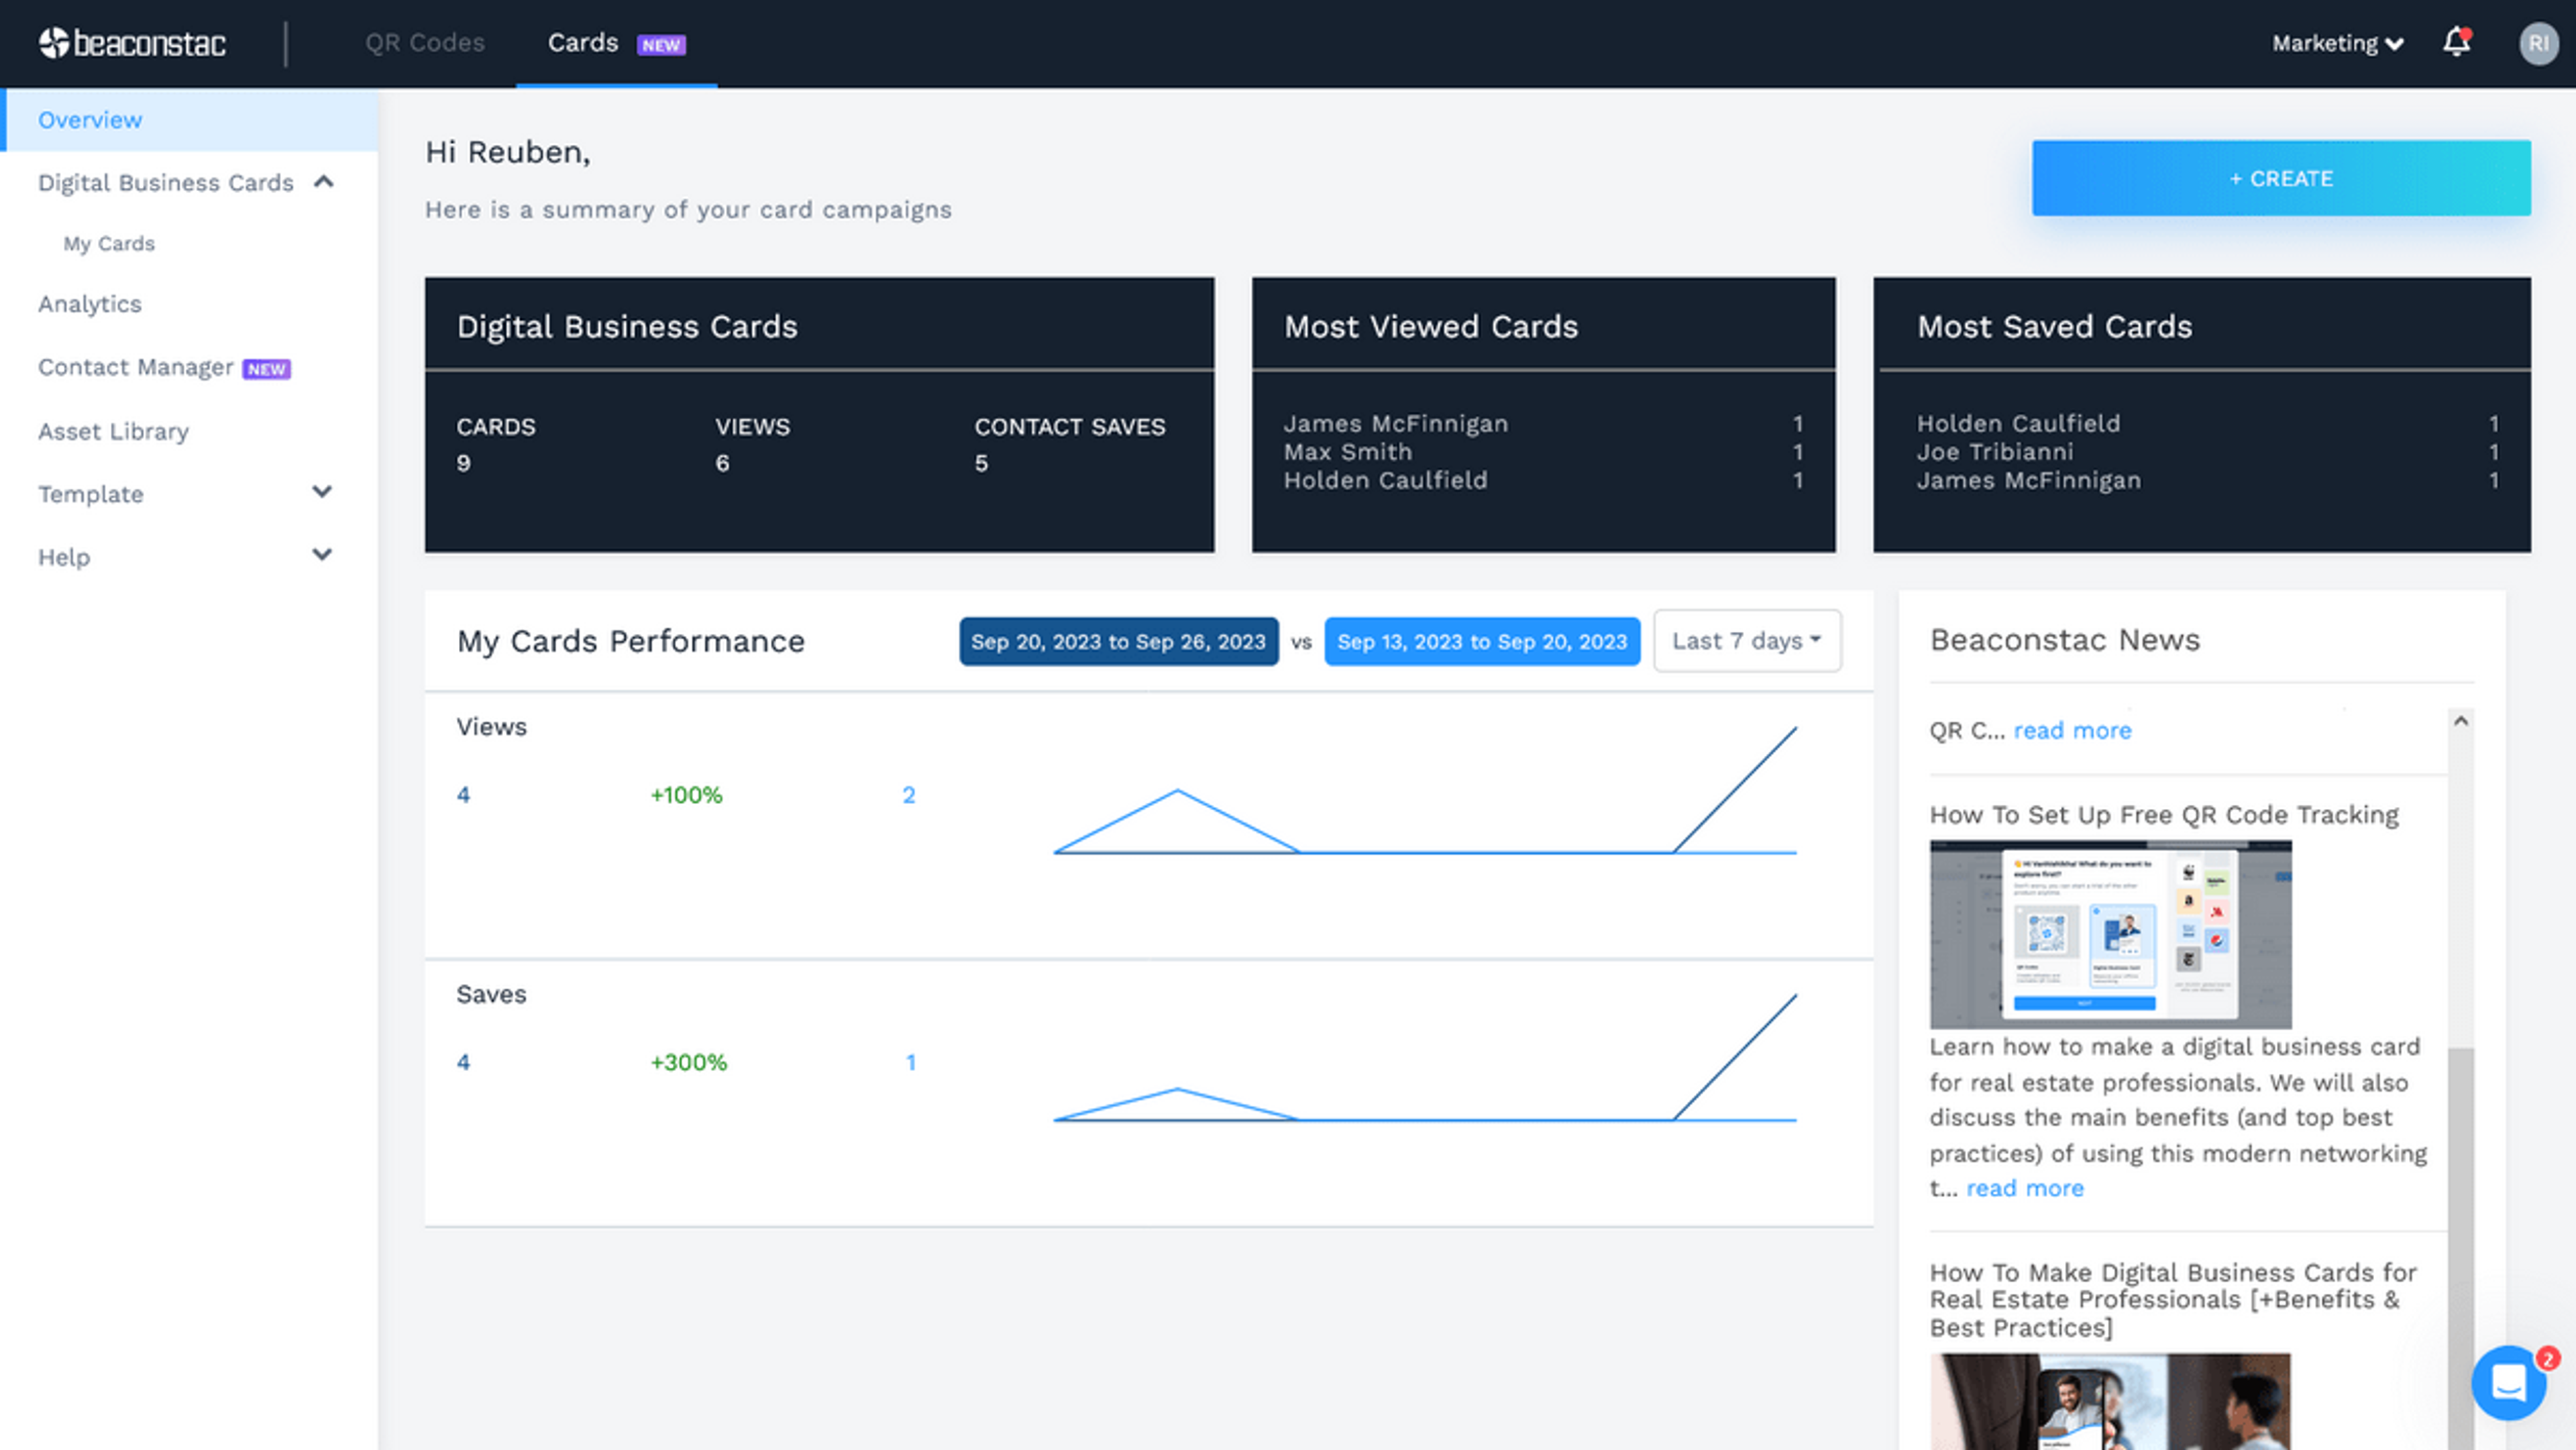Open My Cards in sidebar
The height and width of the screenshot is (1450, 2576).
pyautogui.click(x=109, y=244)
